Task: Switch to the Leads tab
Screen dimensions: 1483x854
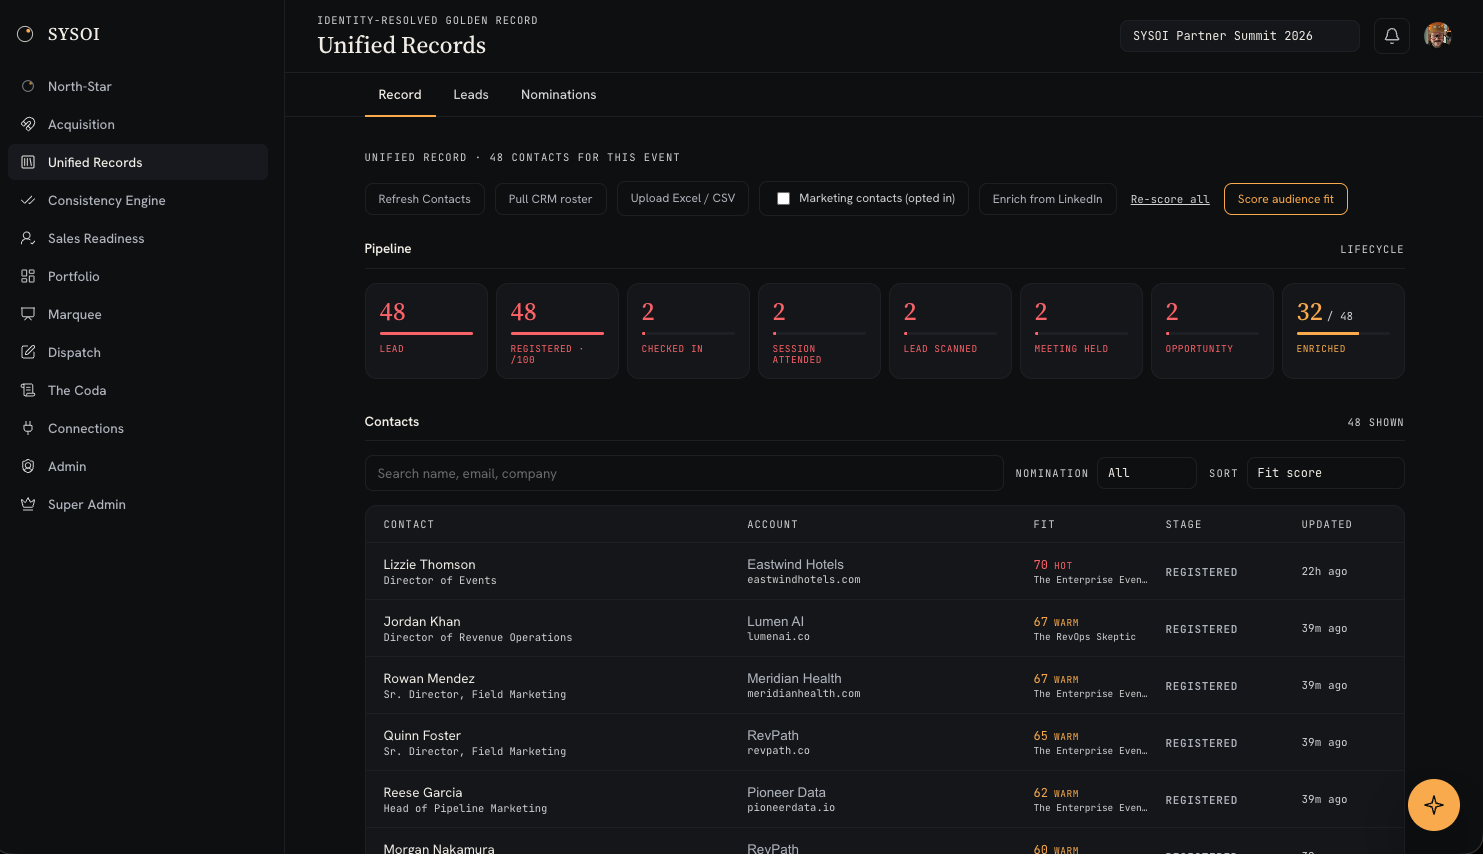Action: click(471, 95)
